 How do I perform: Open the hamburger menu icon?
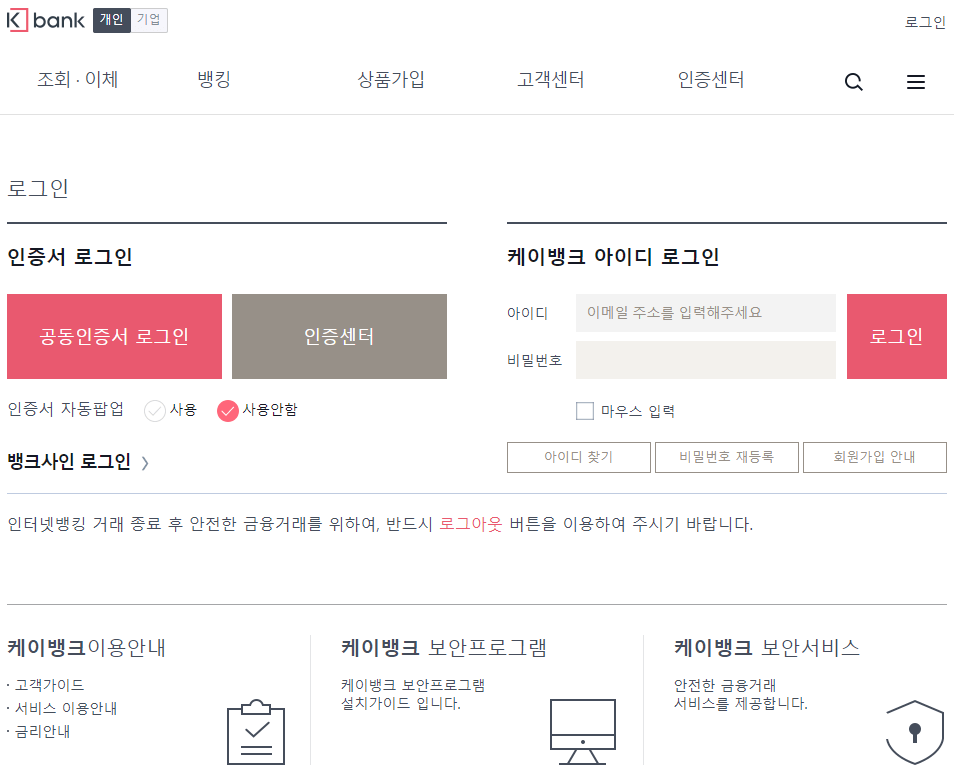(x=915, y=81)
